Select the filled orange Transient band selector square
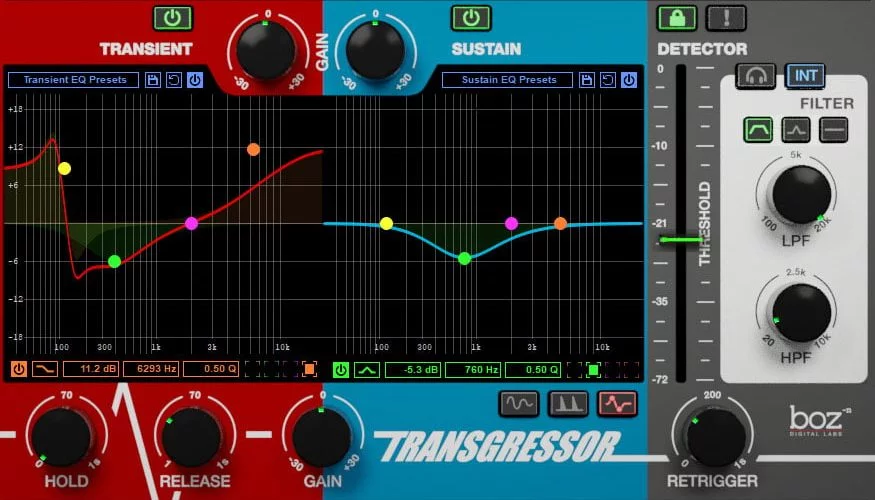Screen dimensions: 875x500 click(x=309, y=369)
